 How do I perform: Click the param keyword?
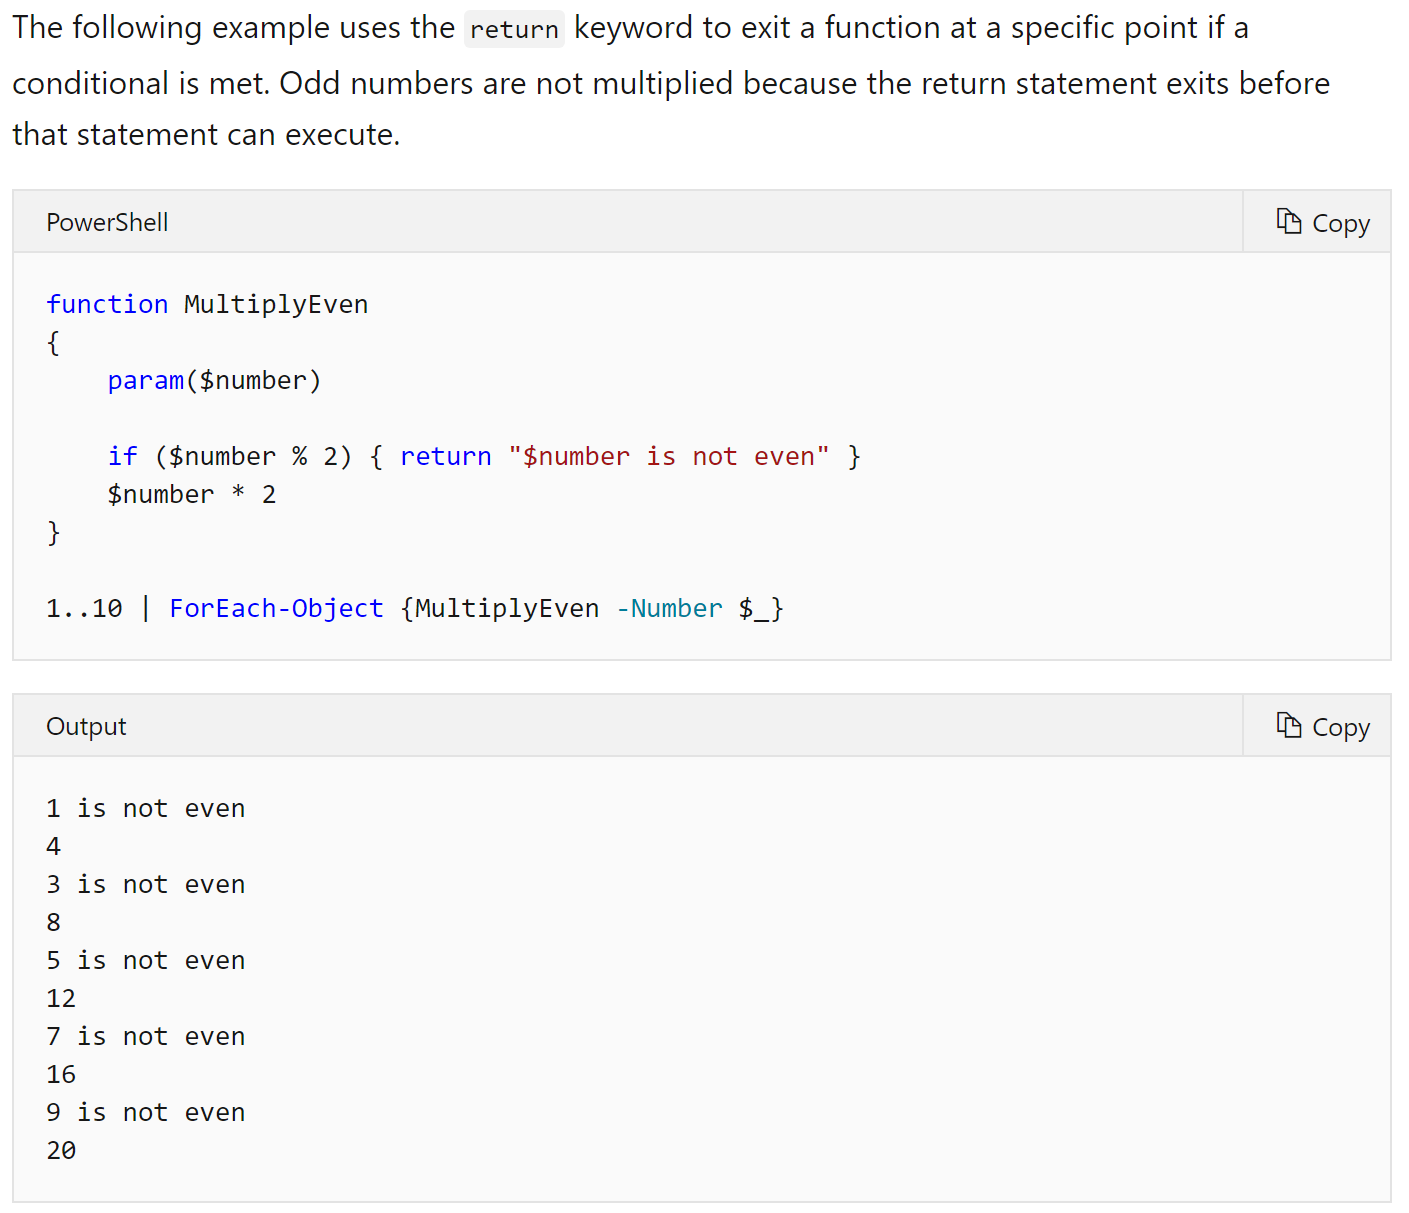click(x=145, y=380)
